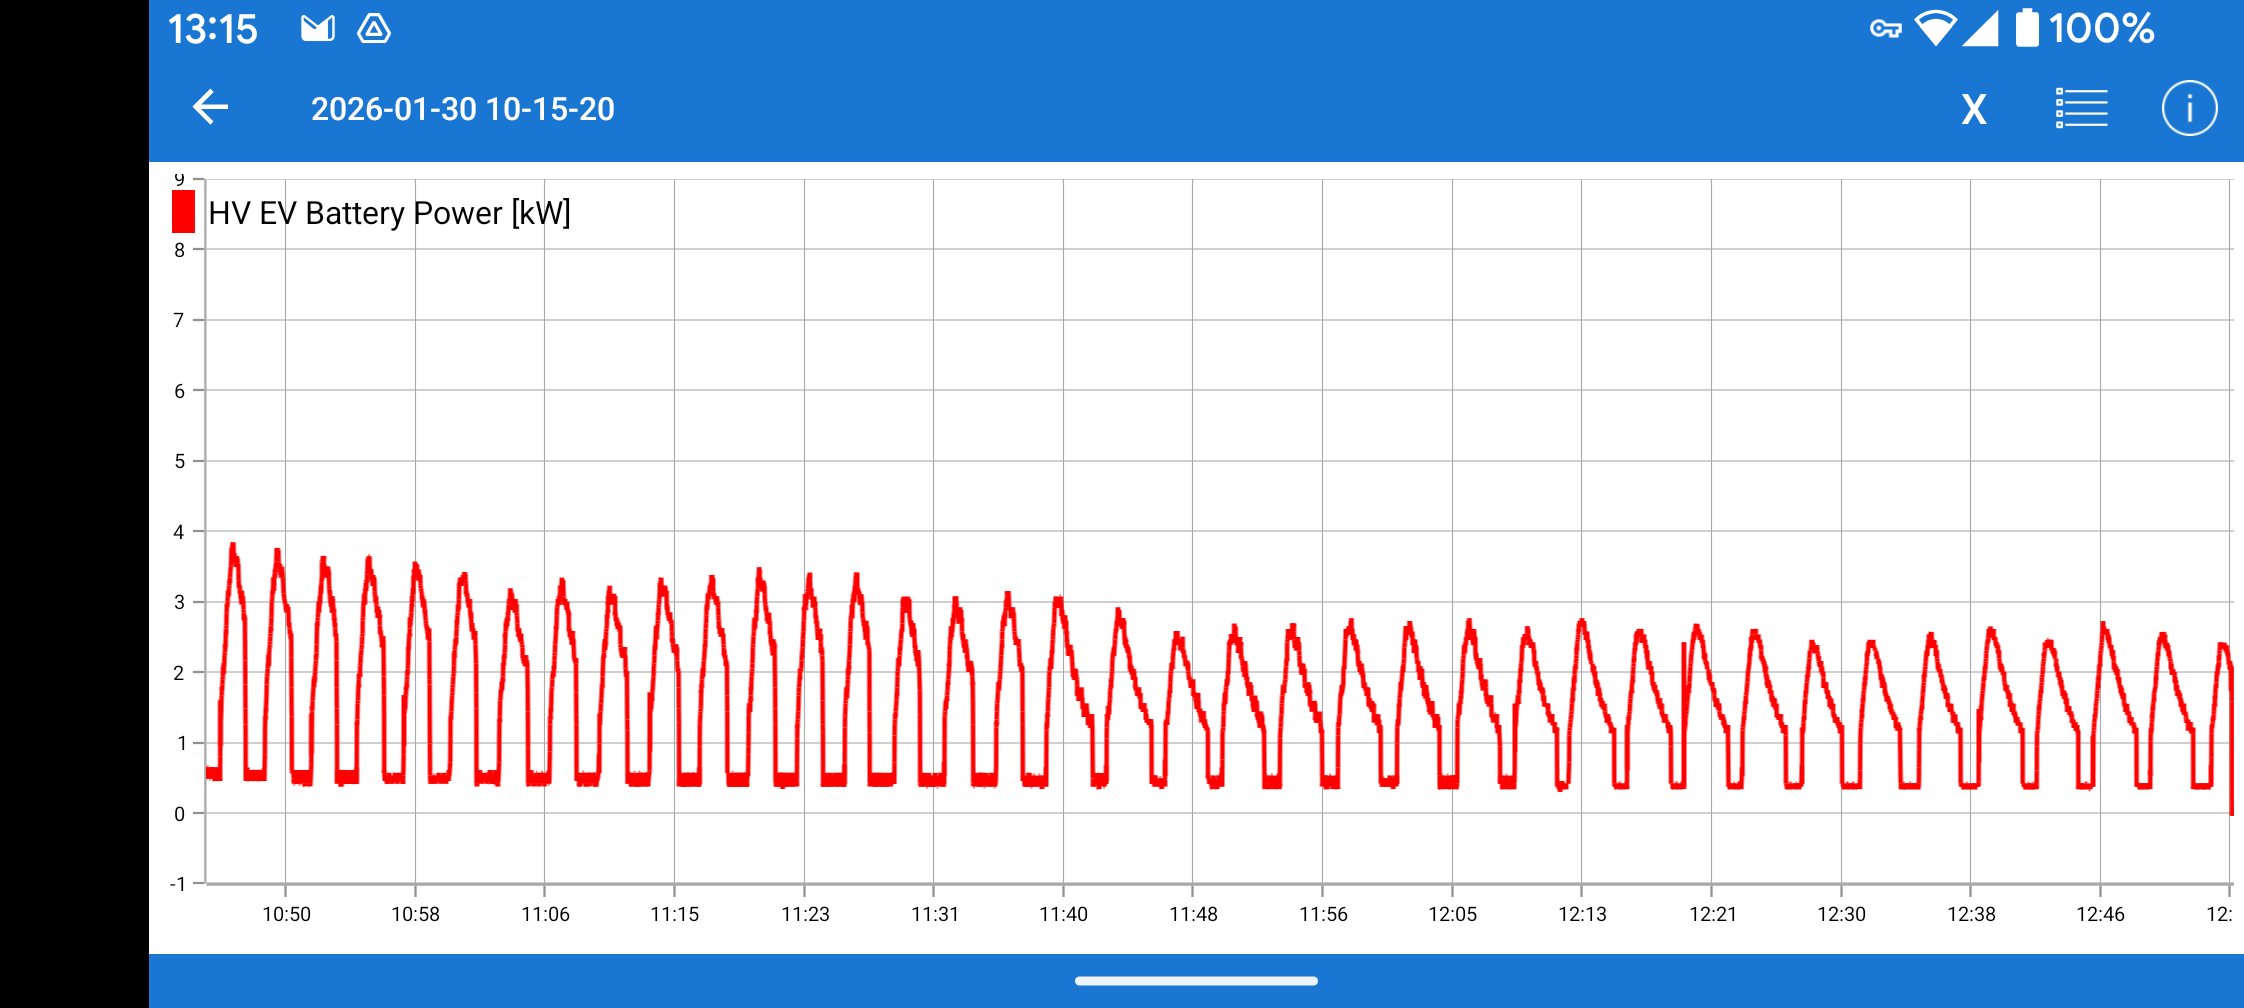Screen dimensions: 2244x1008
Task: Click the red legend color swatch
Action: [183, 212]
